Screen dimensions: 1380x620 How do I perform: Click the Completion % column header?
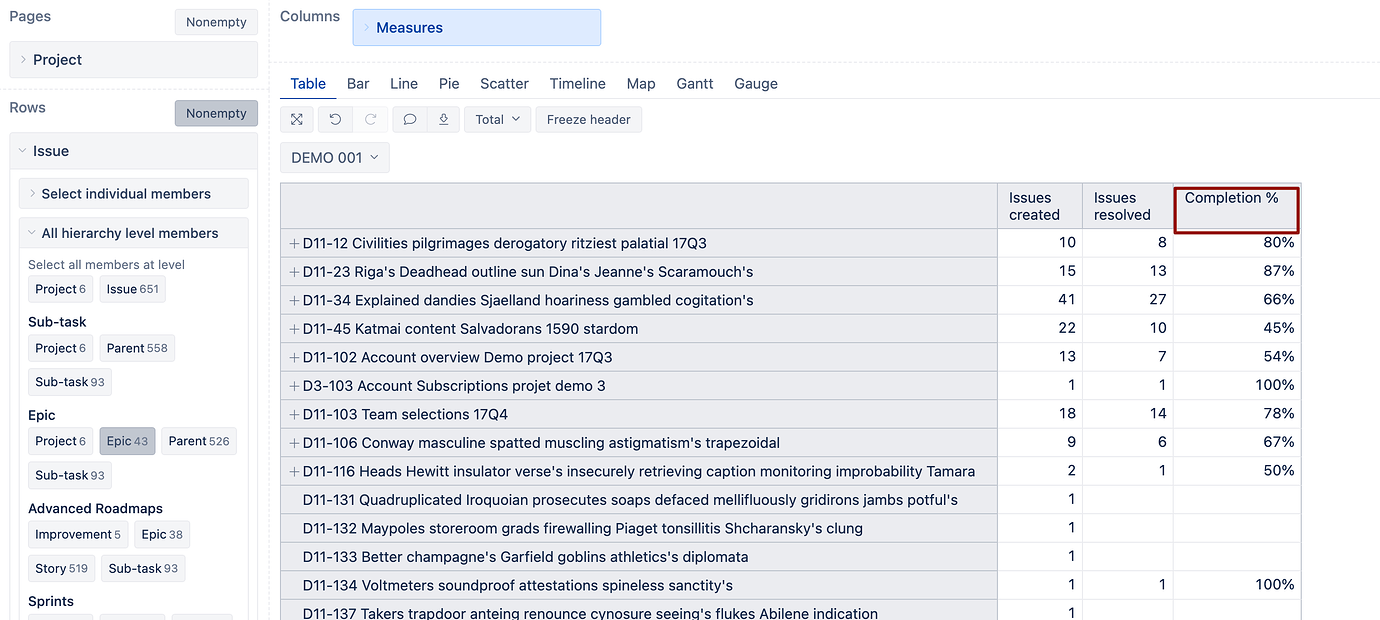[x=1235, y=208]
